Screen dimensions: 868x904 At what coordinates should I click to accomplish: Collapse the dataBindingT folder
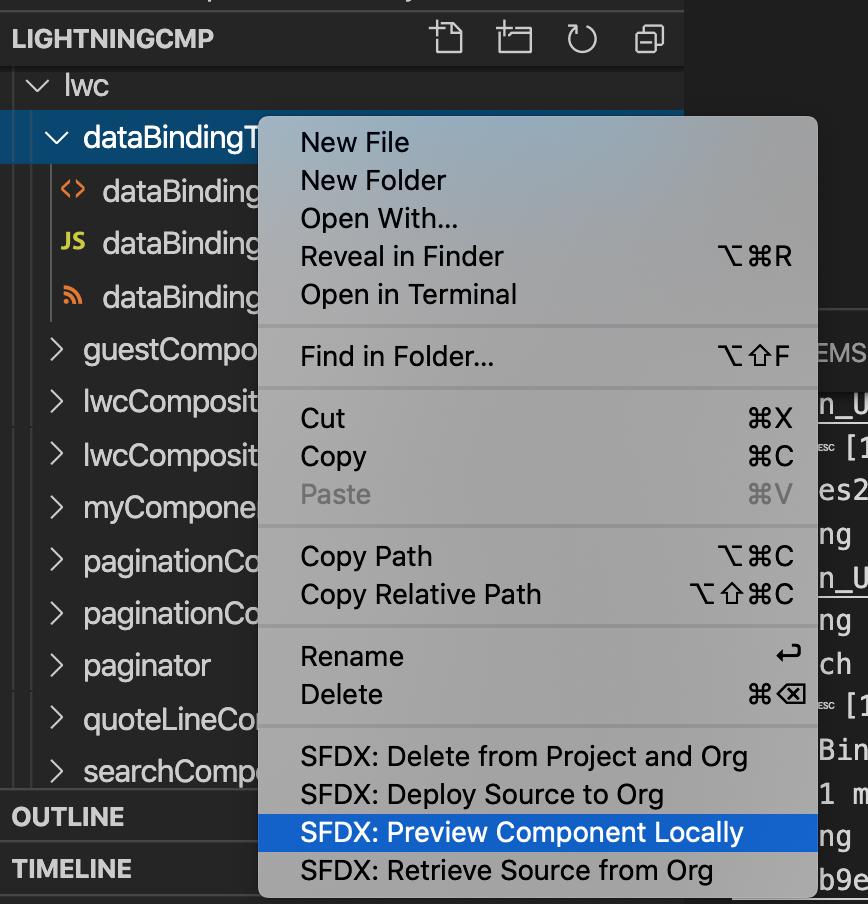click(x=56, y=138)
